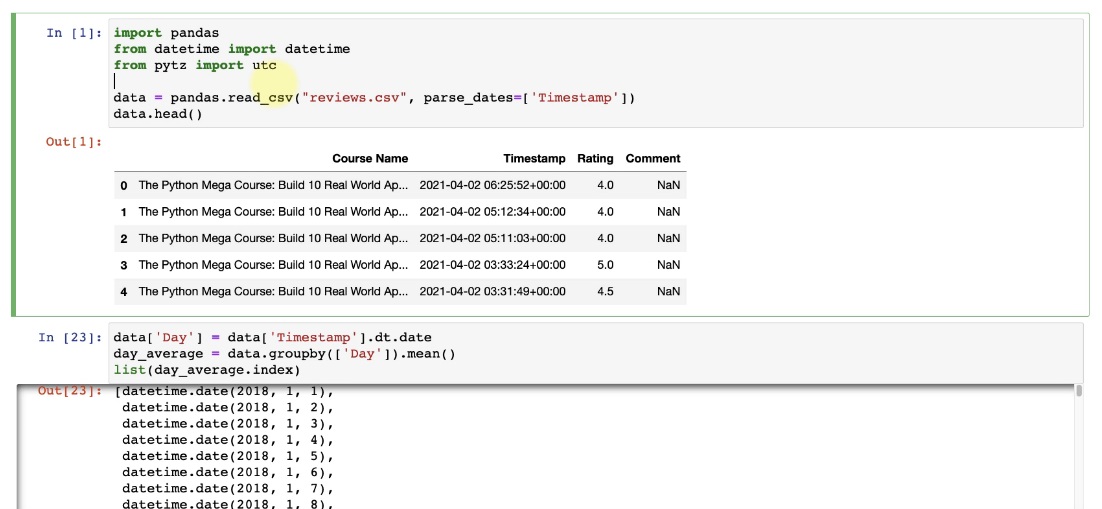Click the NaN comment cell in row 0
The image size is (1102, 509).
click(668, 186)
